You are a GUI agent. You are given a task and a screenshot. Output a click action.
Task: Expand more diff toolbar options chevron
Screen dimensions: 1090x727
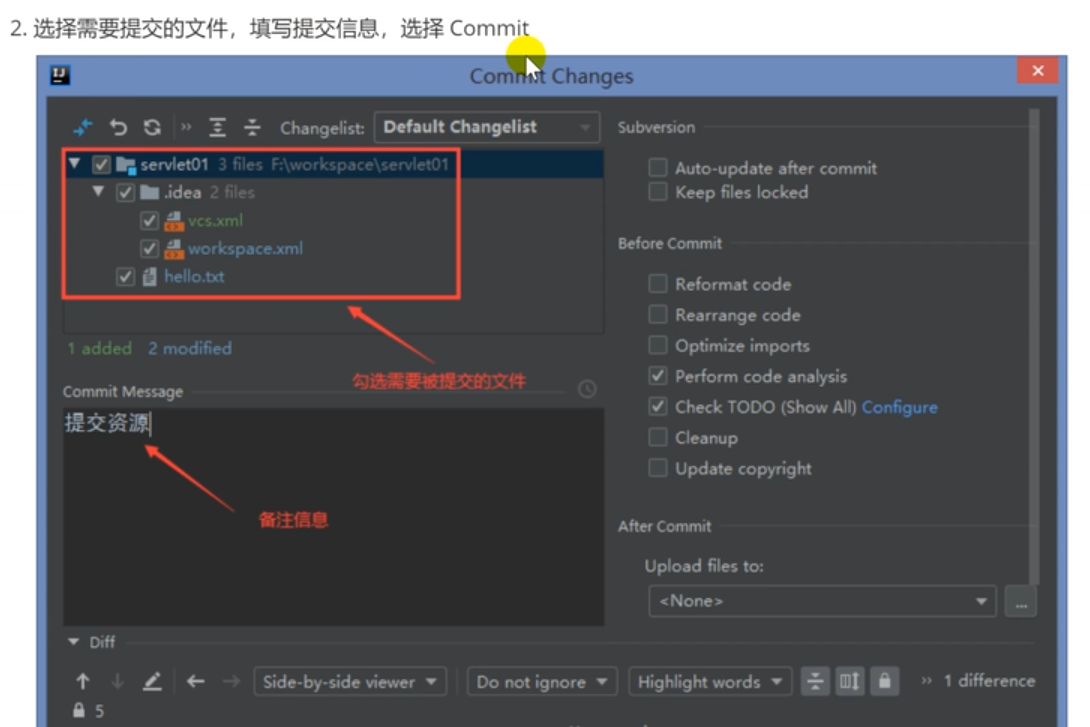(926, 681)
